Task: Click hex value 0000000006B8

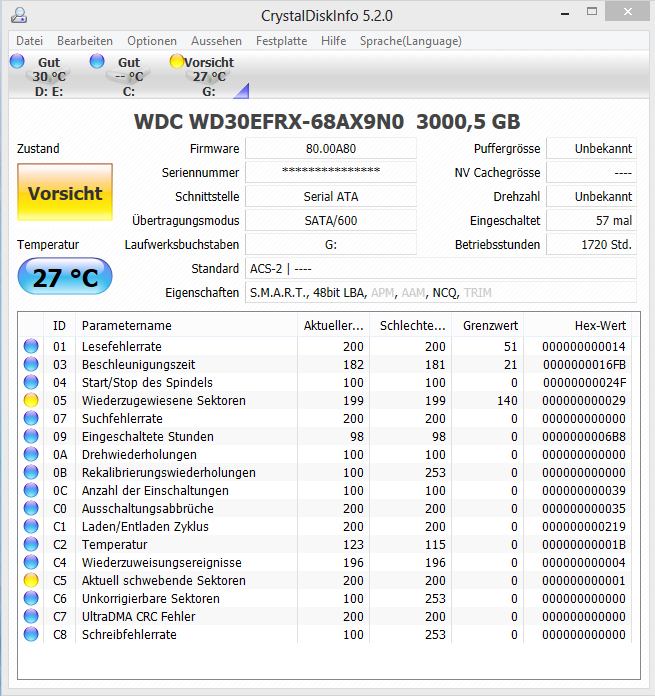Action: [584, 436]
